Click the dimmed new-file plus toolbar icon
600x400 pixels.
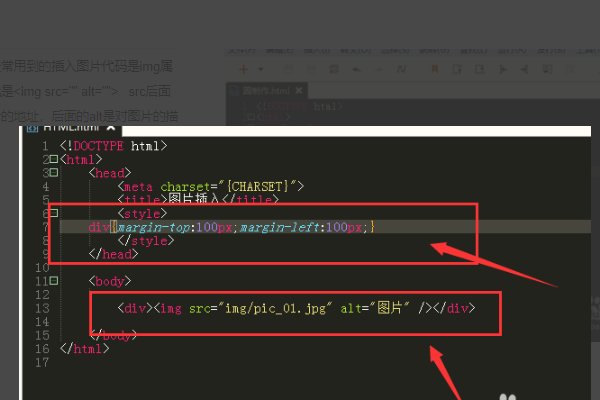coord(243,69)
